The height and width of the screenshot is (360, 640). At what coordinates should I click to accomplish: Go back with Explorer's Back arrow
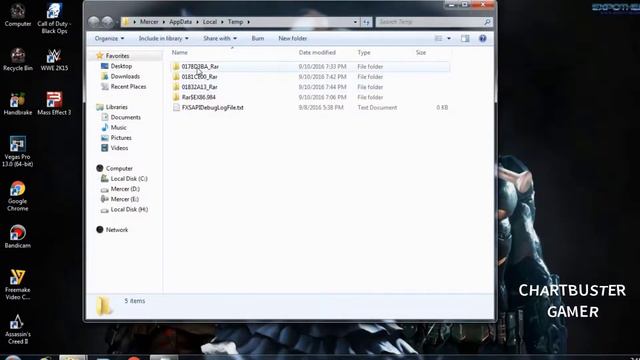tap(94, 22)
